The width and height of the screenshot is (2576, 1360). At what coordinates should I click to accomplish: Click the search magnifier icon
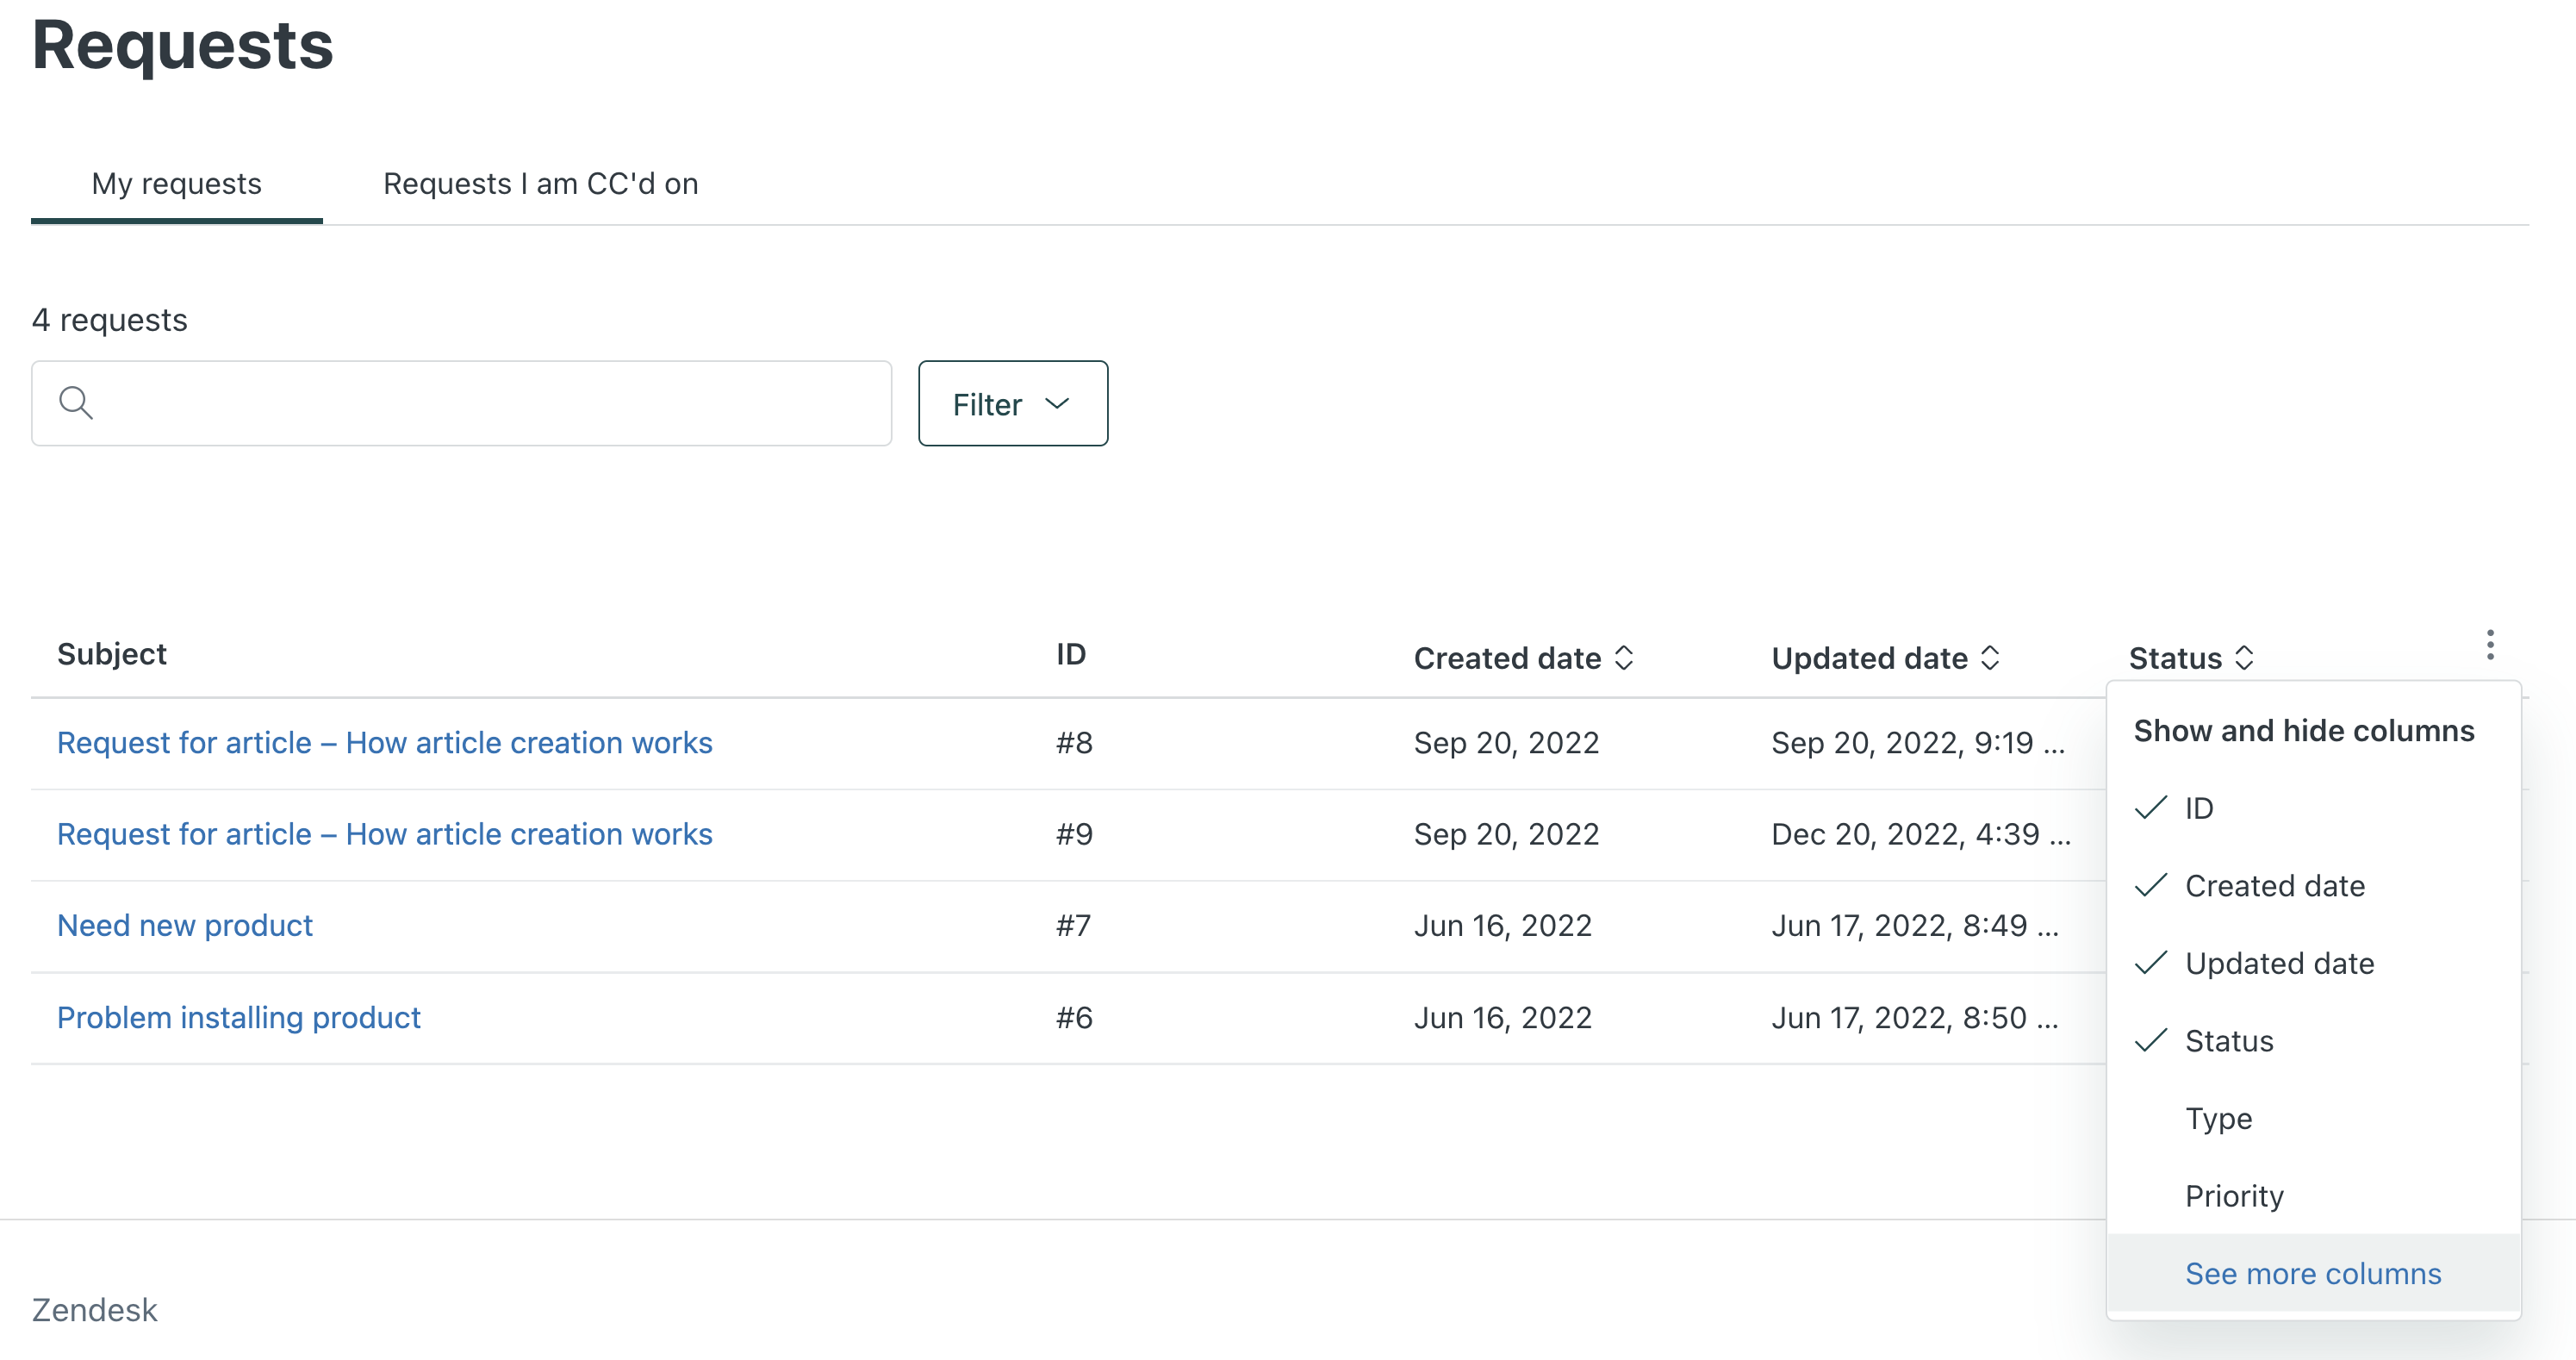[77, 402]
